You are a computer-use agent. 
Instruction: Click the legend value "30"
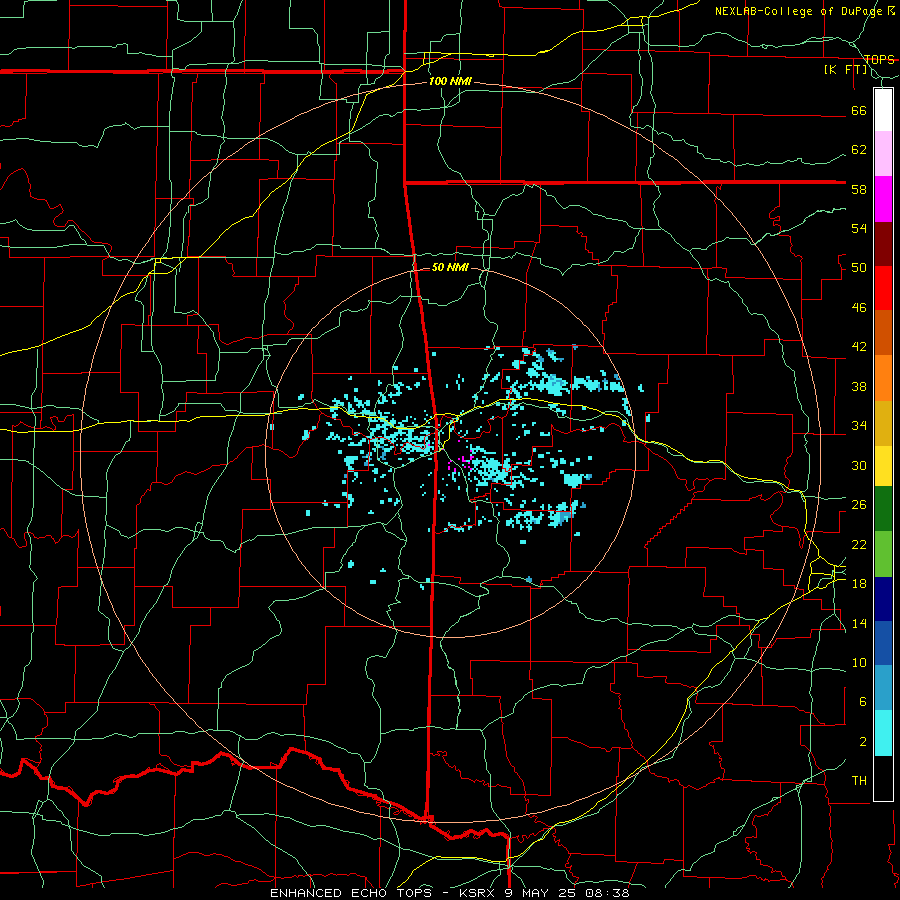(859, 465)
